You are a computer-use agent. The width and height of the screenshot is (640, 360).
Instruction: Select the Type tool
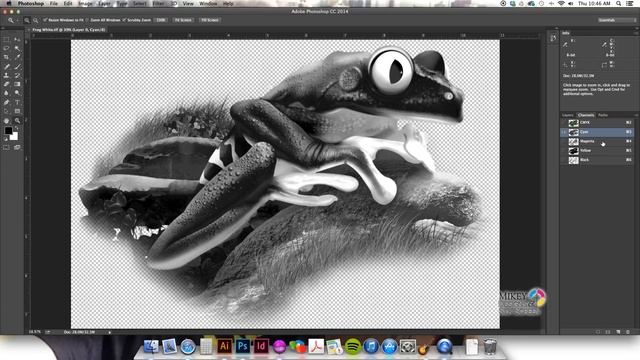point(17,102)
